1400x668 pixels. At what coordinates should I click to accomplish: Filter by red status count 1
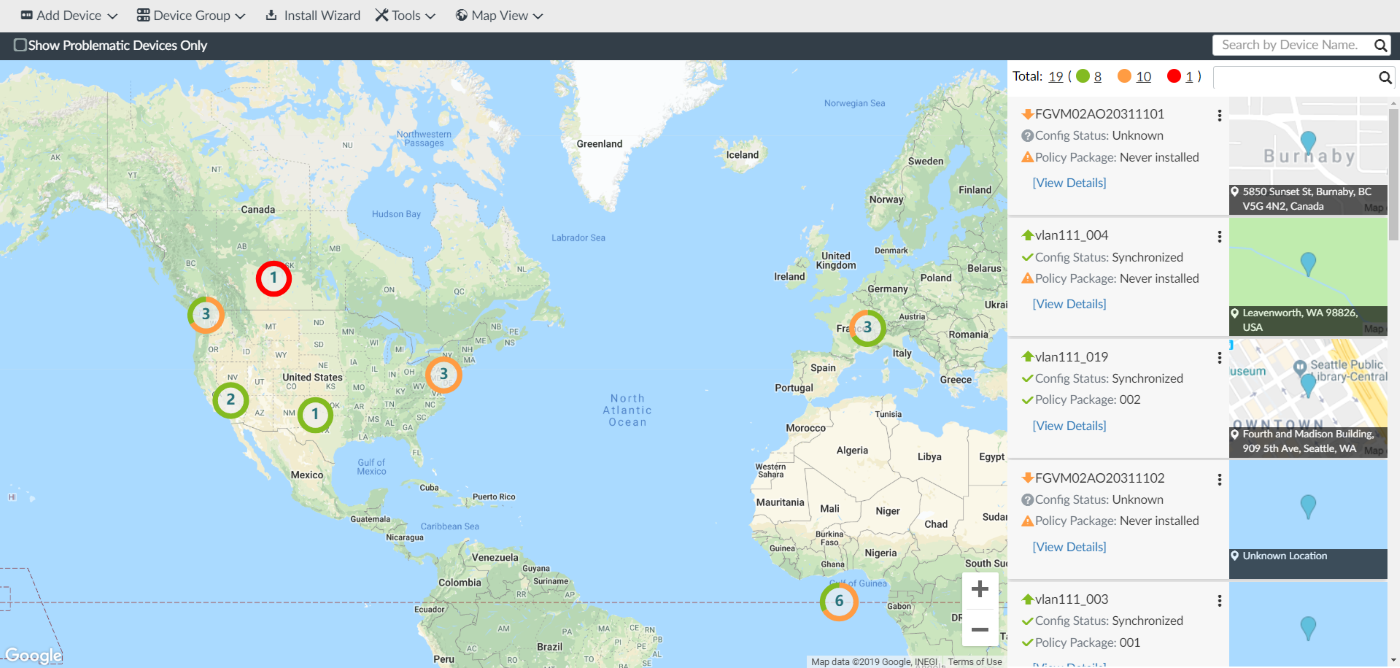[x=1189, y=76]
